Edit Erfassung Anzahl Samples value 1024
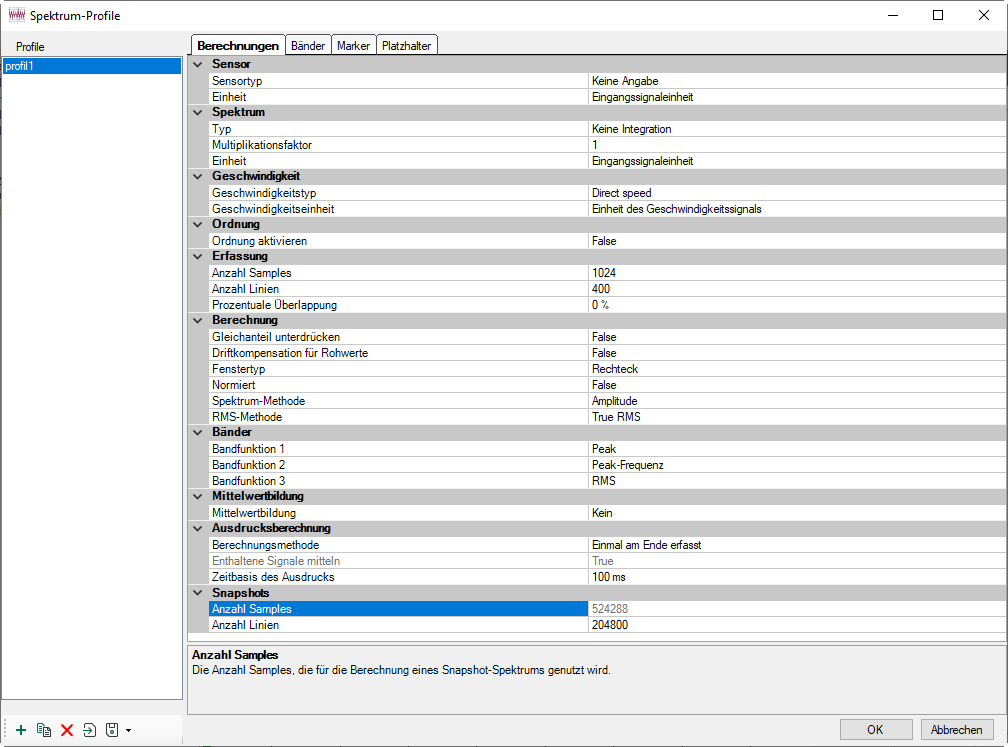This screenshot has height=747, width=1008. (797, 273)
